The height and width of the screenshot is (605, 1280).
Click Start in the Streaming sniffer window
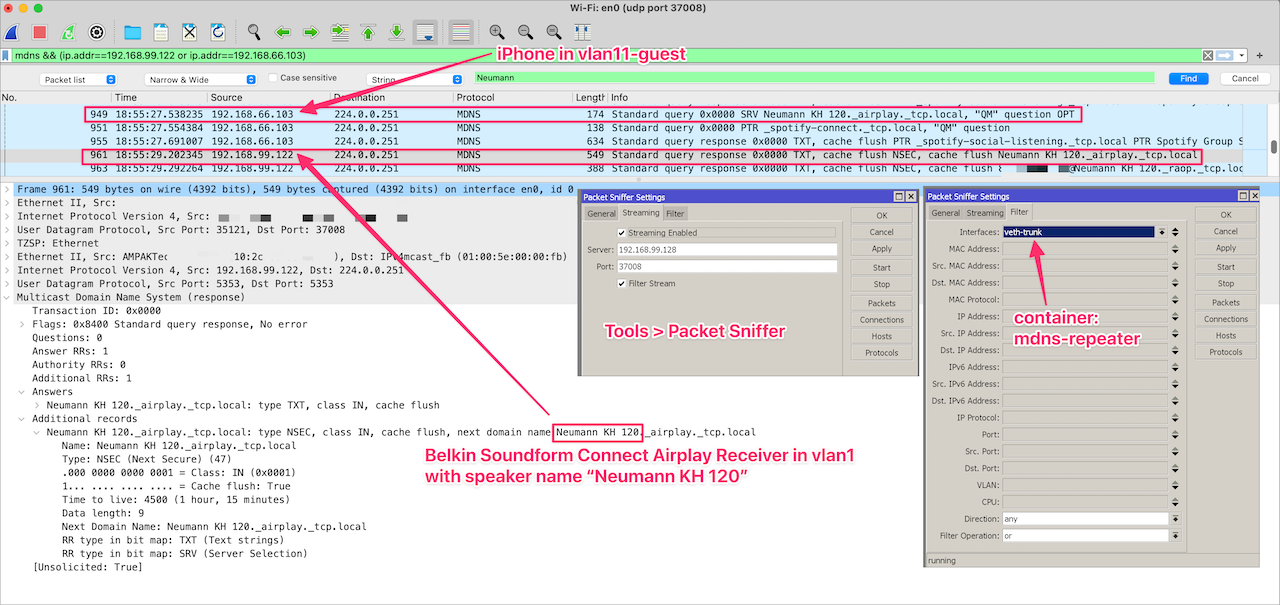click(882, 267)
